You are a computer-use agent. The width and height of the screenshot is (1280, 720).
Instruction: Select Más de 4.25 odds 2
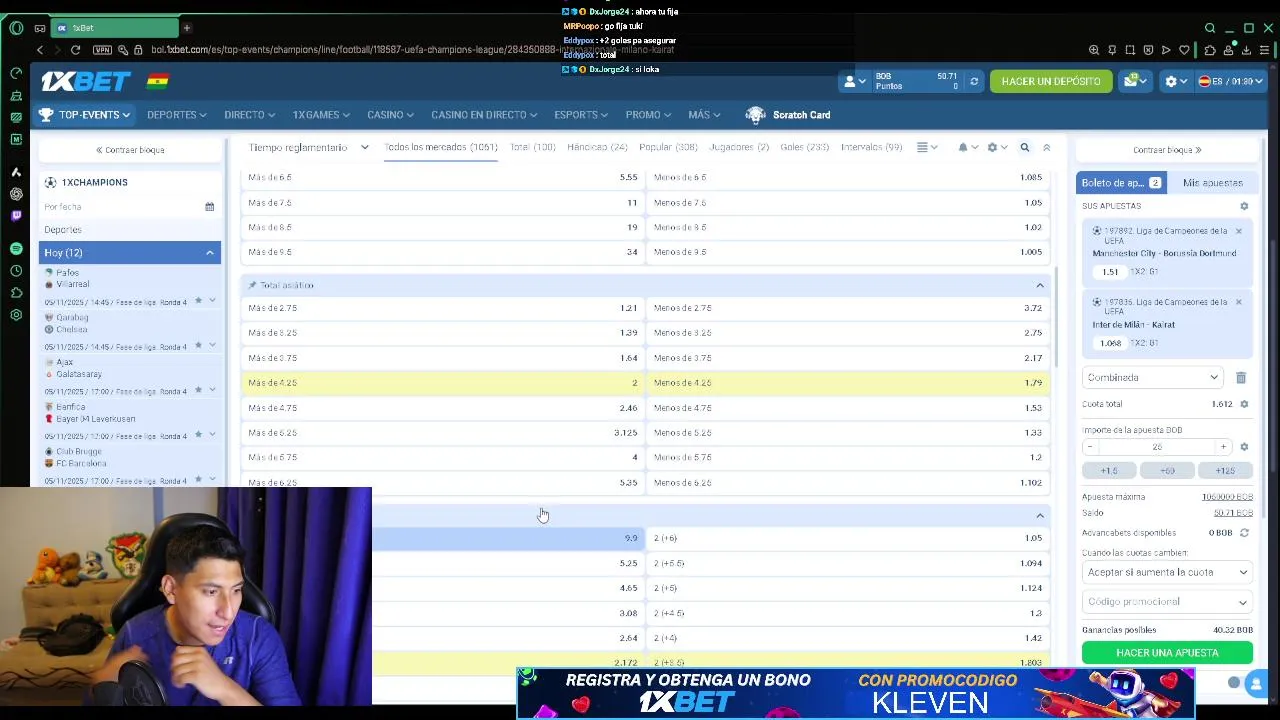443,383
